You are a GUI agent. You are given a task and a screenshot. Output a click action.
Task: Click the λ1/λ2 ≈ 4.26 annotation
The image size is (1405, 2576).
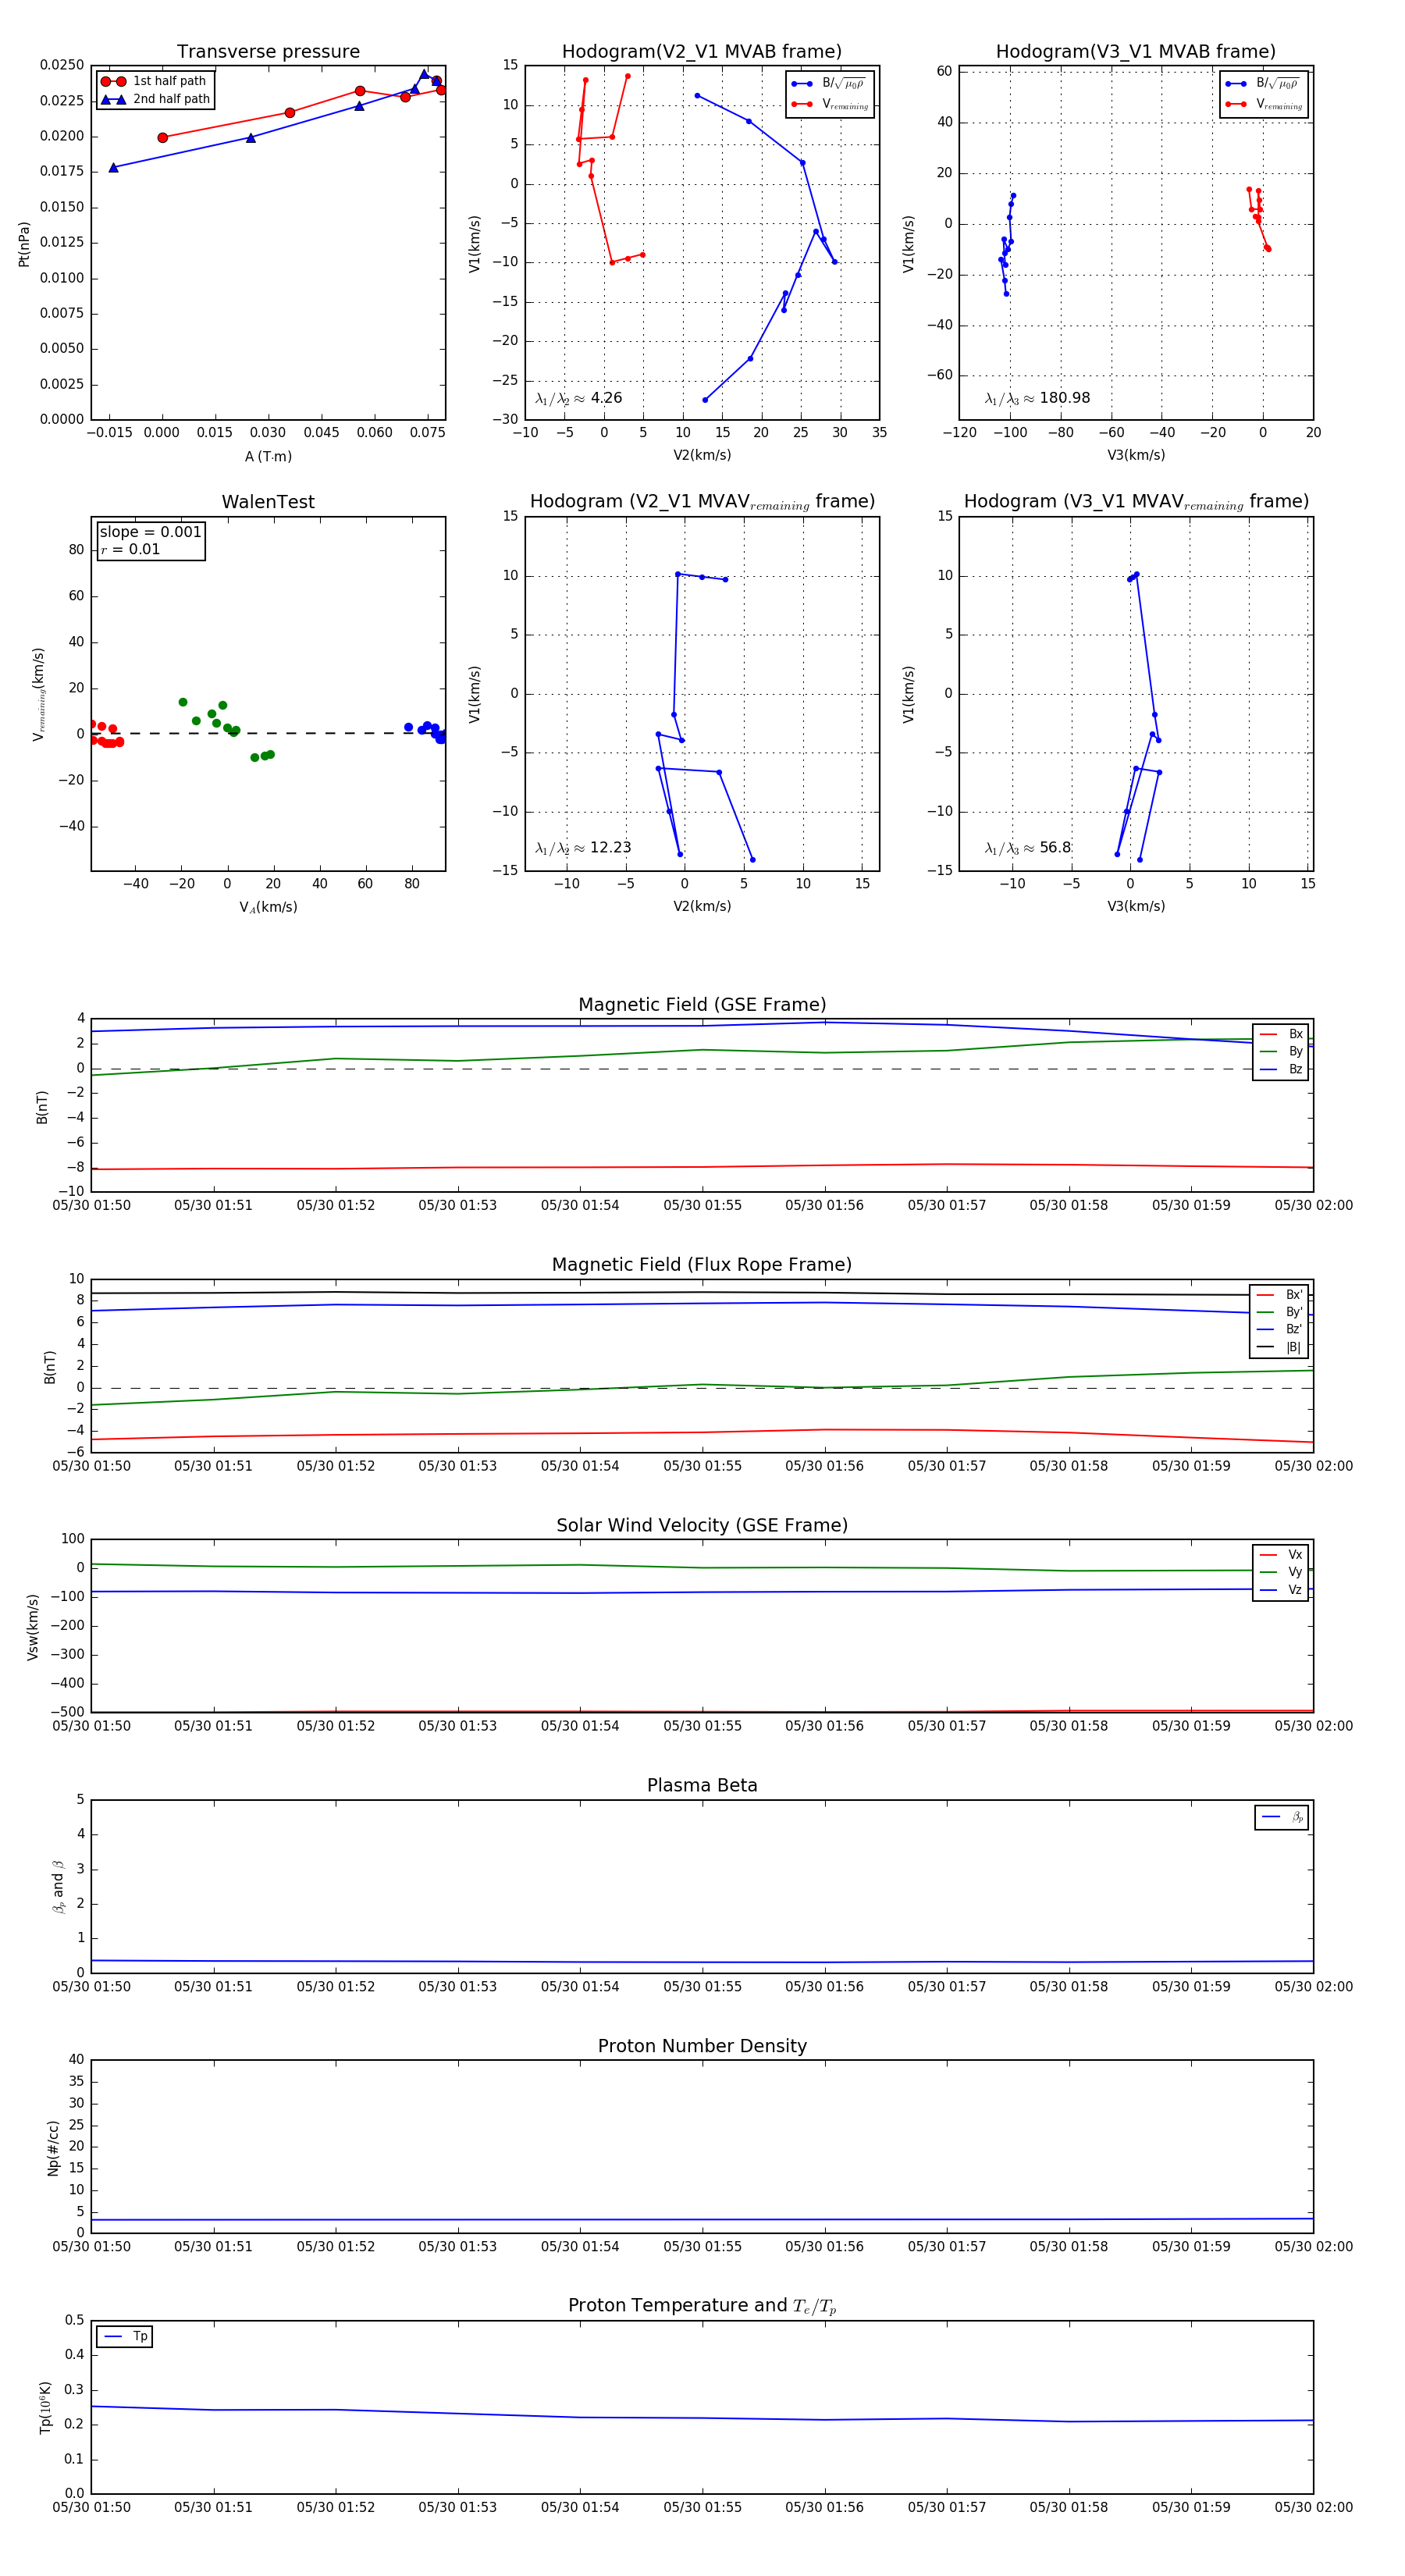(579, 398)
